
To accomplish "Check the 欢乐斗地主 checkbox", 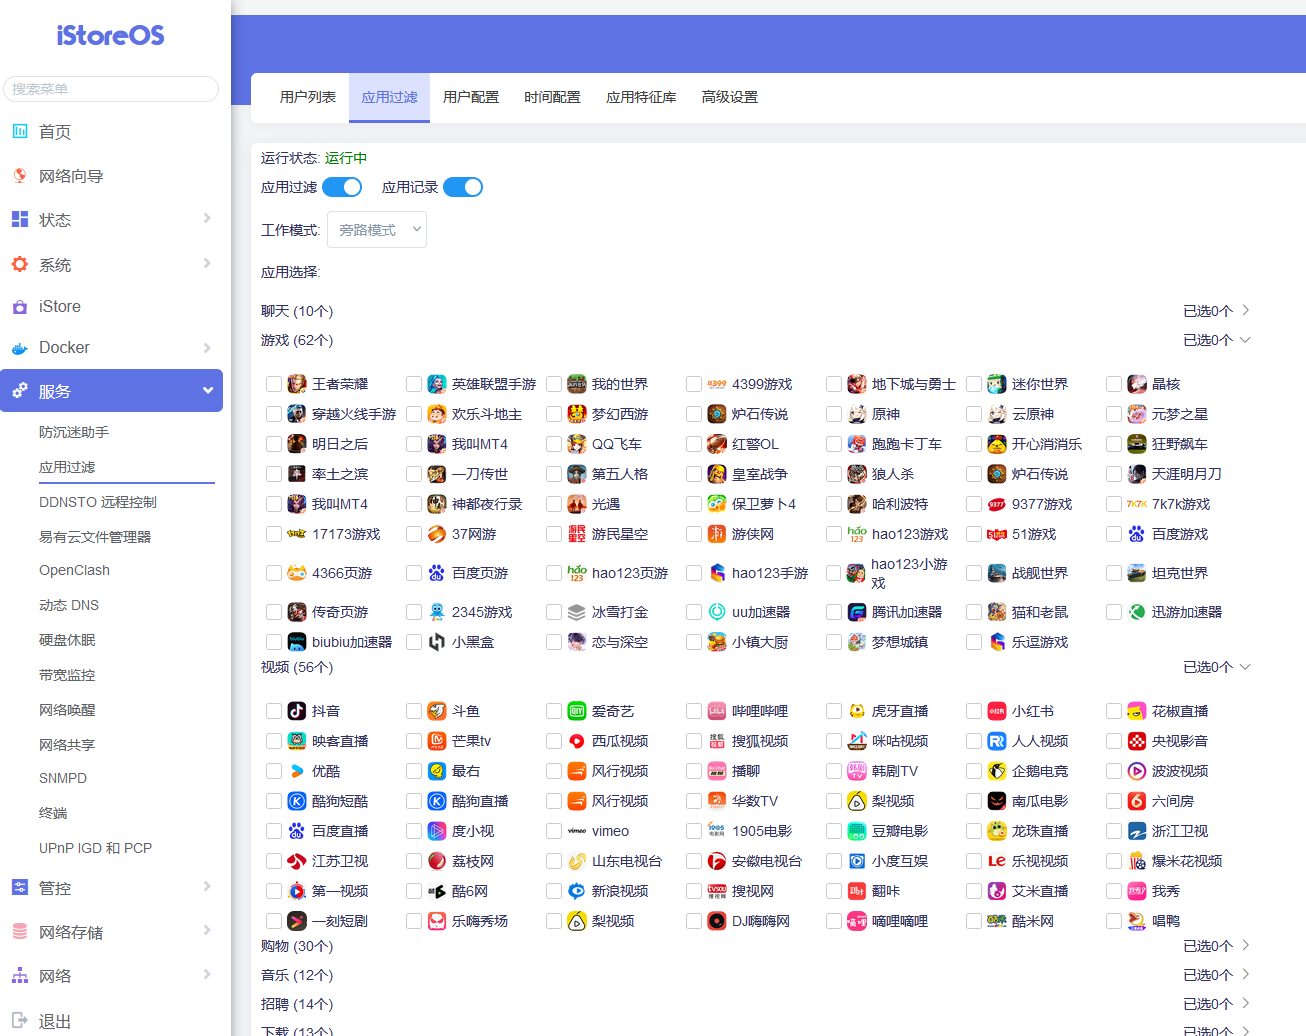I will click(x=414, y=414).
